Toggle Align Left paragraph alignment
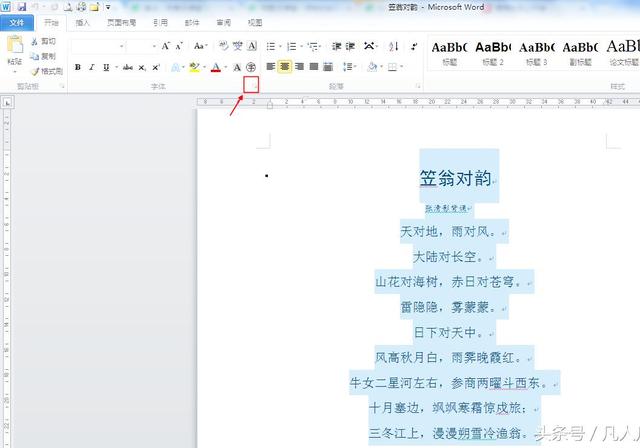640x448 pixels. [270, 67]
